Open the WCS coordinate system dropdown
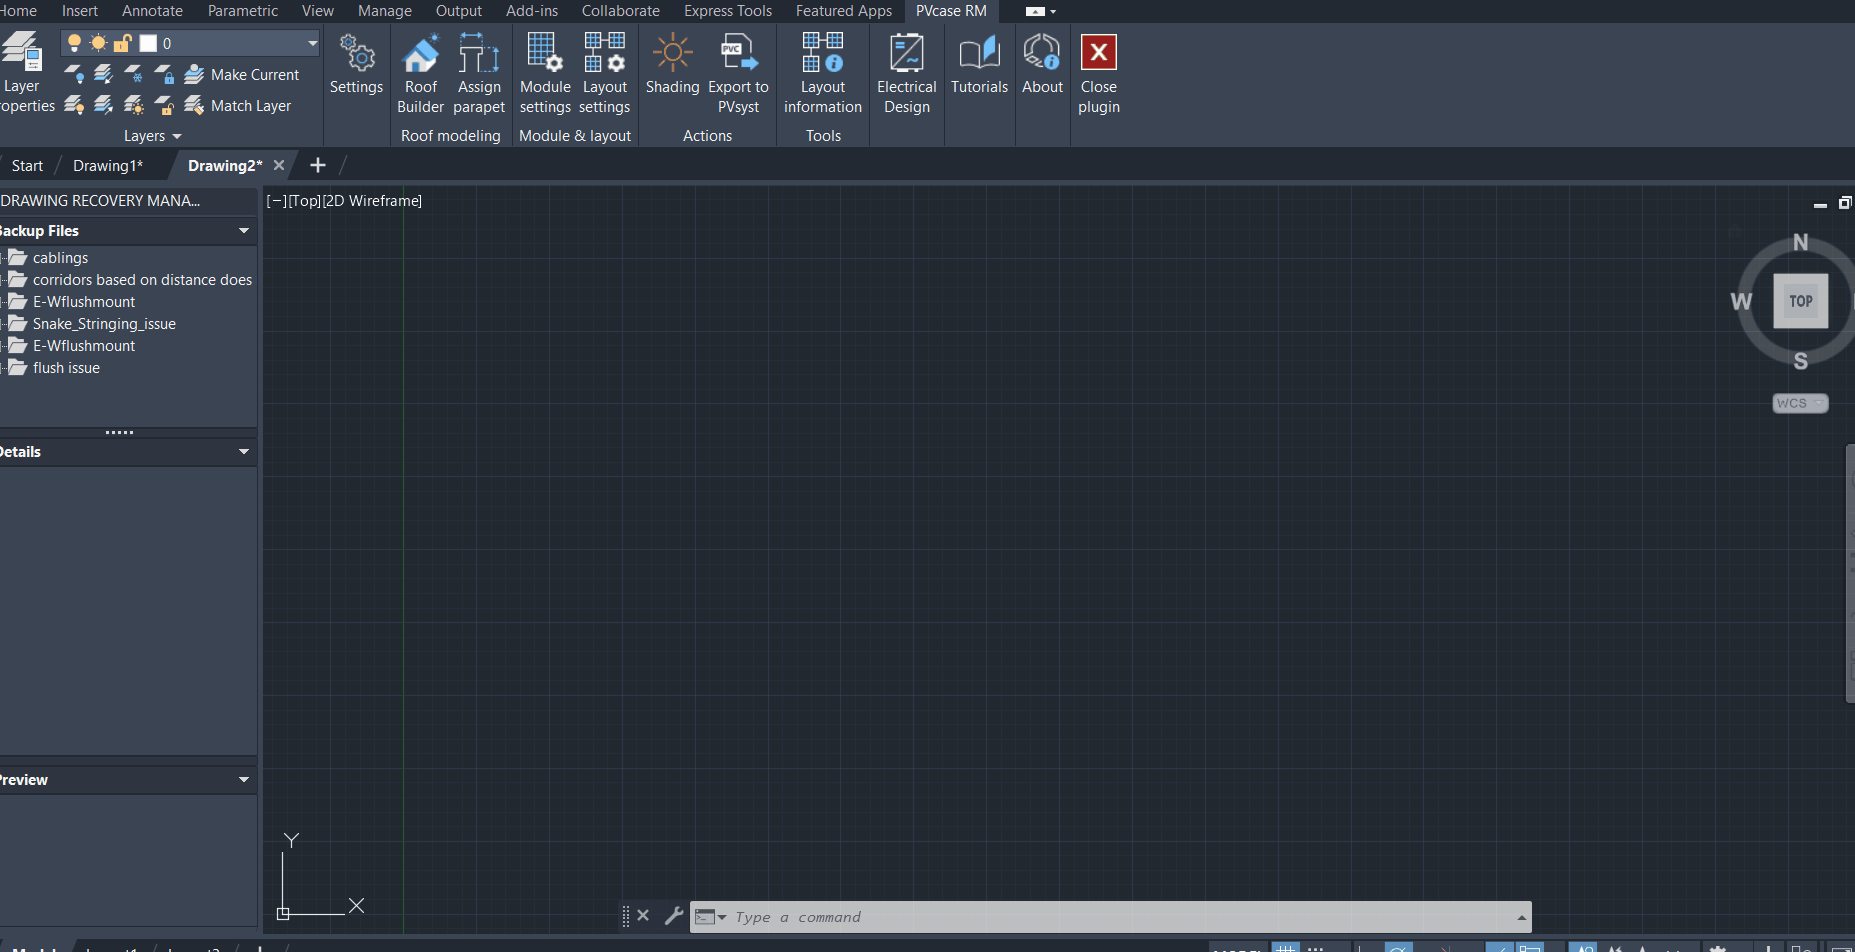 click(x=1800, y=403)
